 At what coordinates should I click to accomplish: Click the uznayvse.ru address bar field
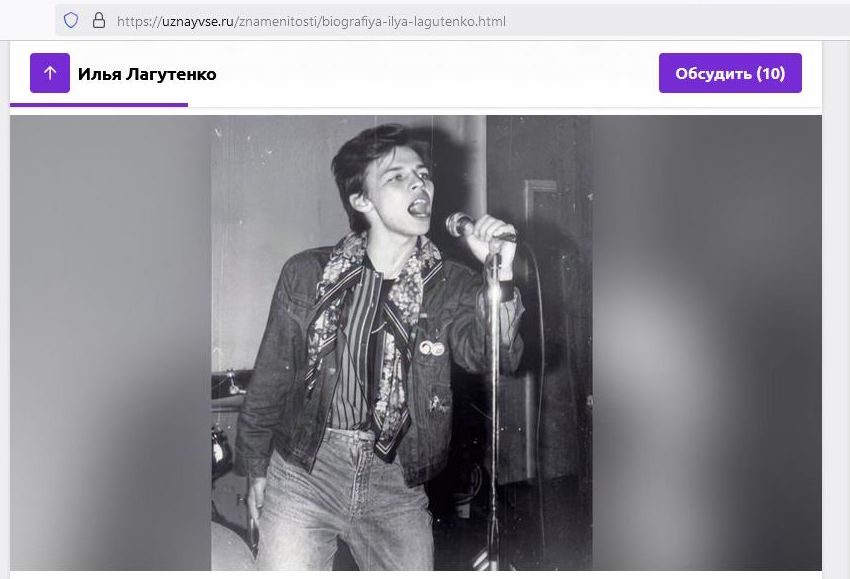311,20
